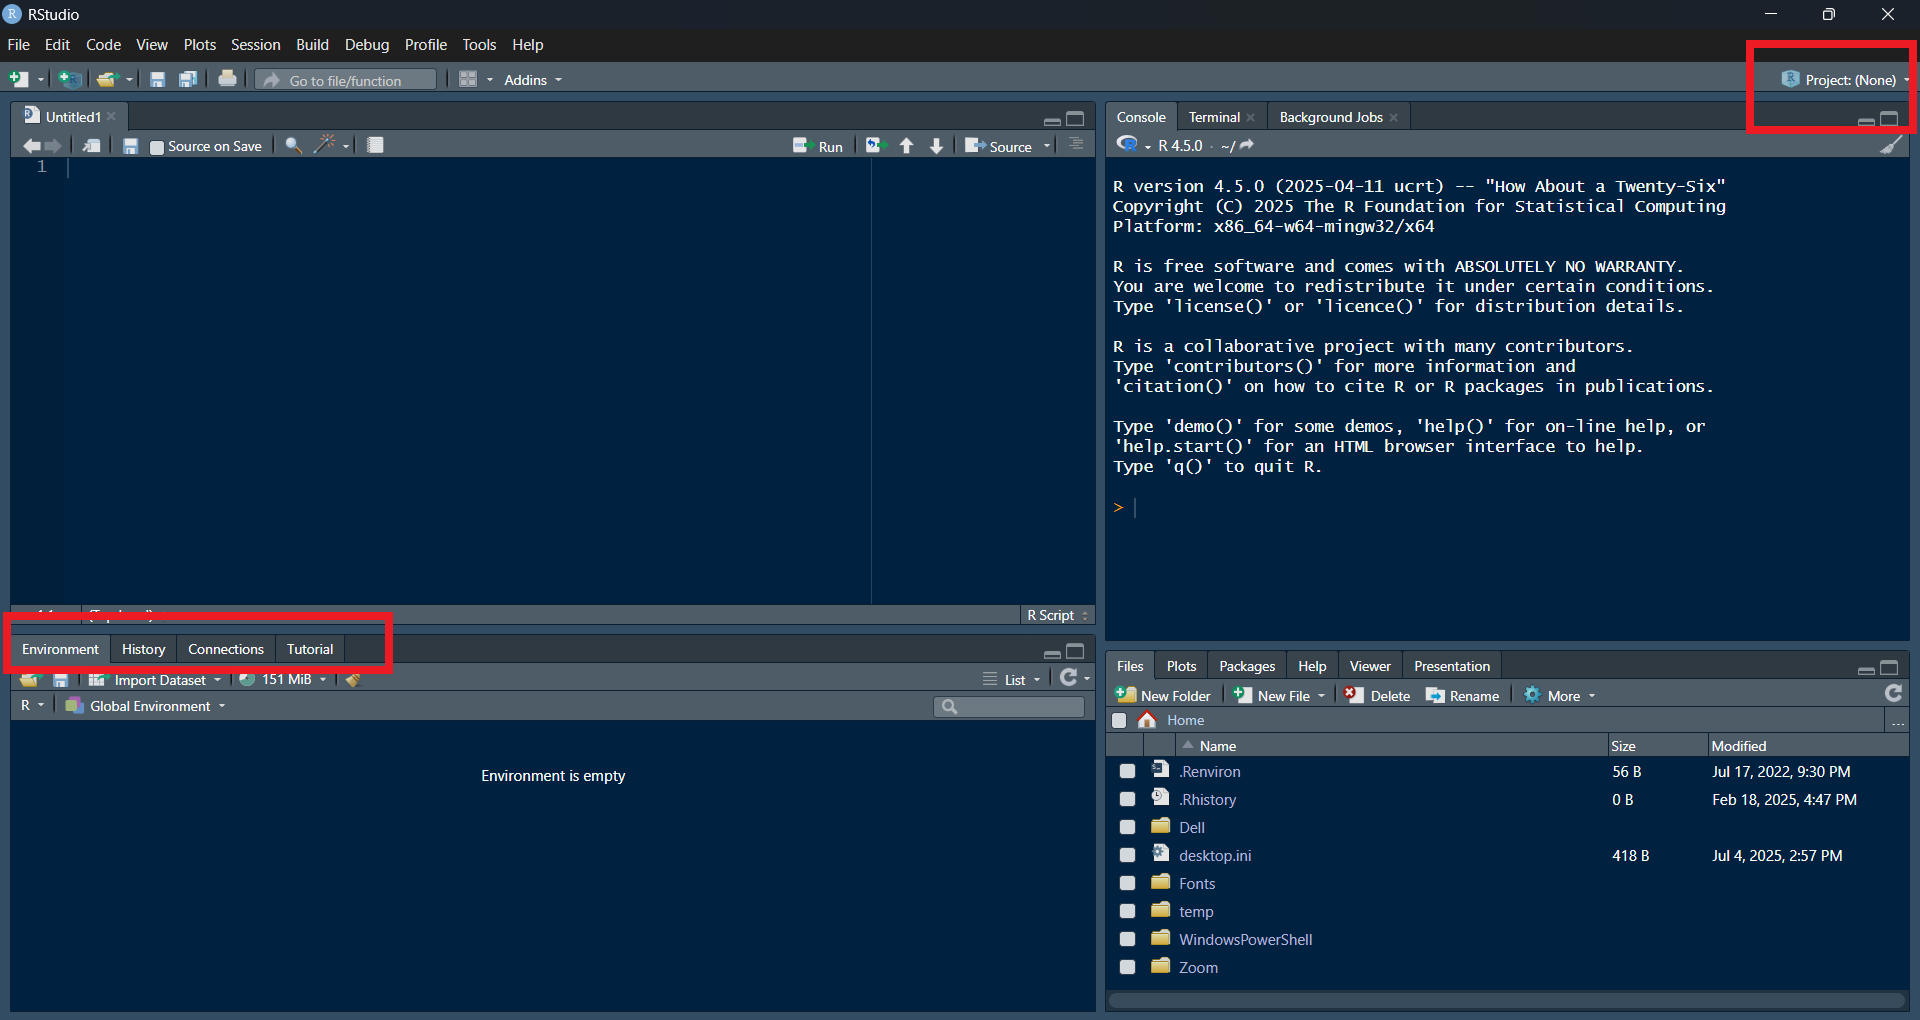Viewport: 1920px width, 1020px height.
Task: Open the R Script file type selector
Action: 1057,615
